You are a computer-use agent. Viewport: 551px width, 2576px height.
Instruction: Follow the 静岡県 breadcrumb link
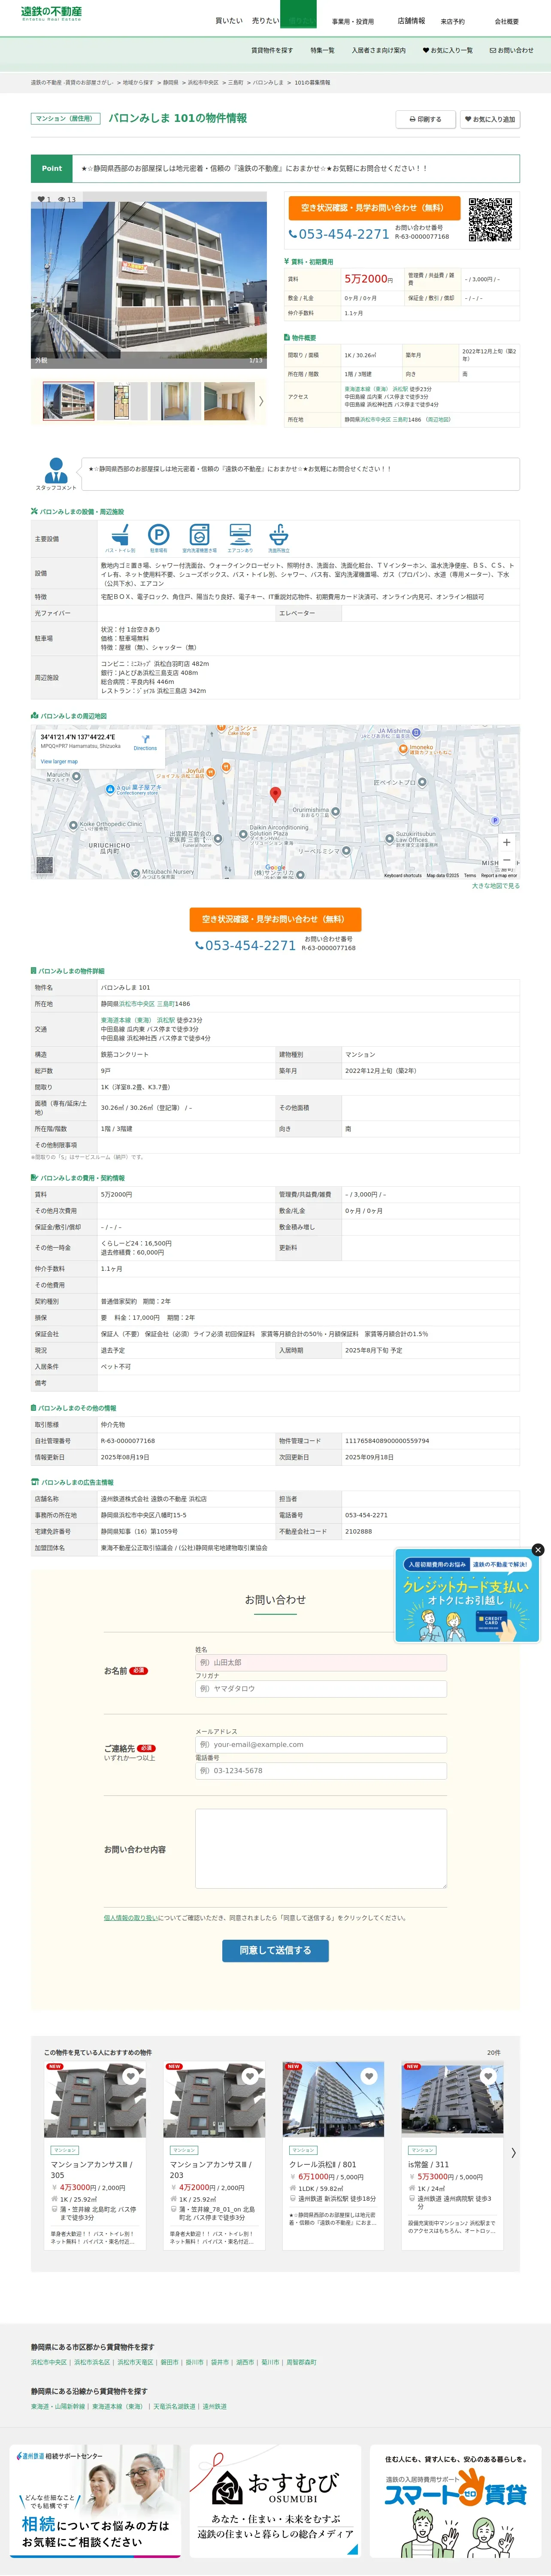coord(171,83)
